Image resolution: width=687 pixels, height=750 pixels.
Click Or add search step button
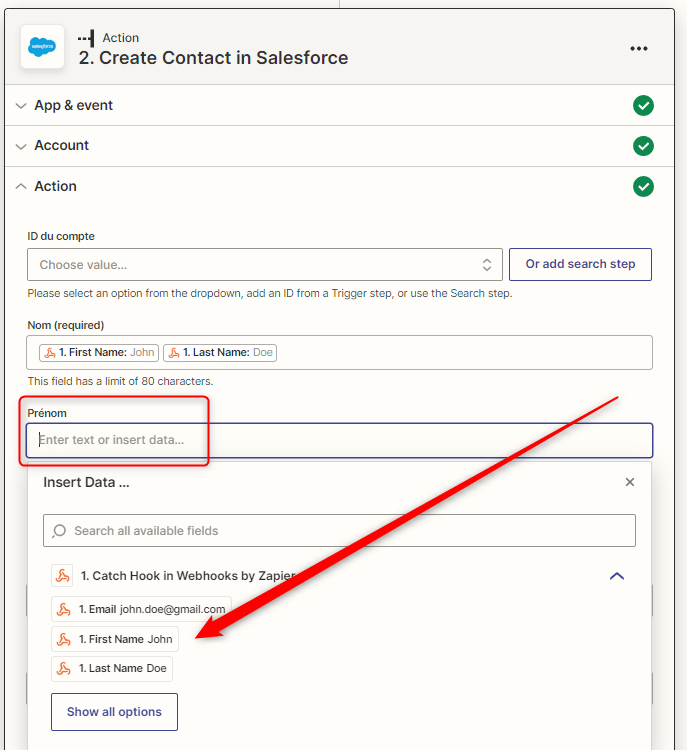580,264
